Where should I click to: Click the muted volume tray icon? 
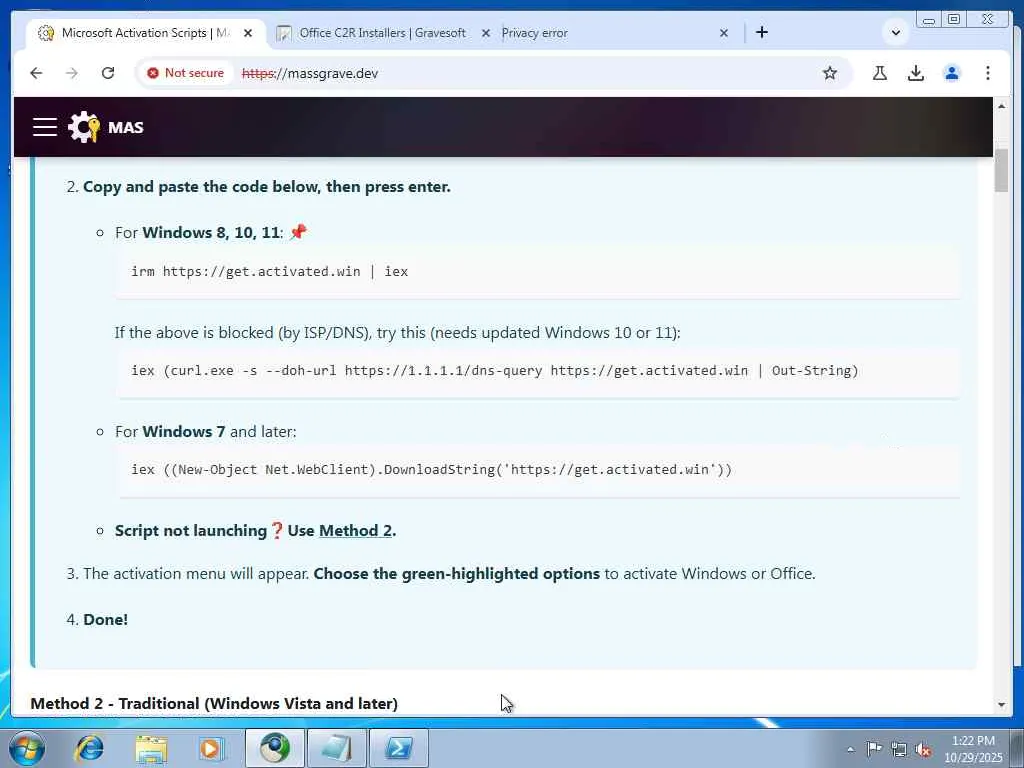click(924, 750)
